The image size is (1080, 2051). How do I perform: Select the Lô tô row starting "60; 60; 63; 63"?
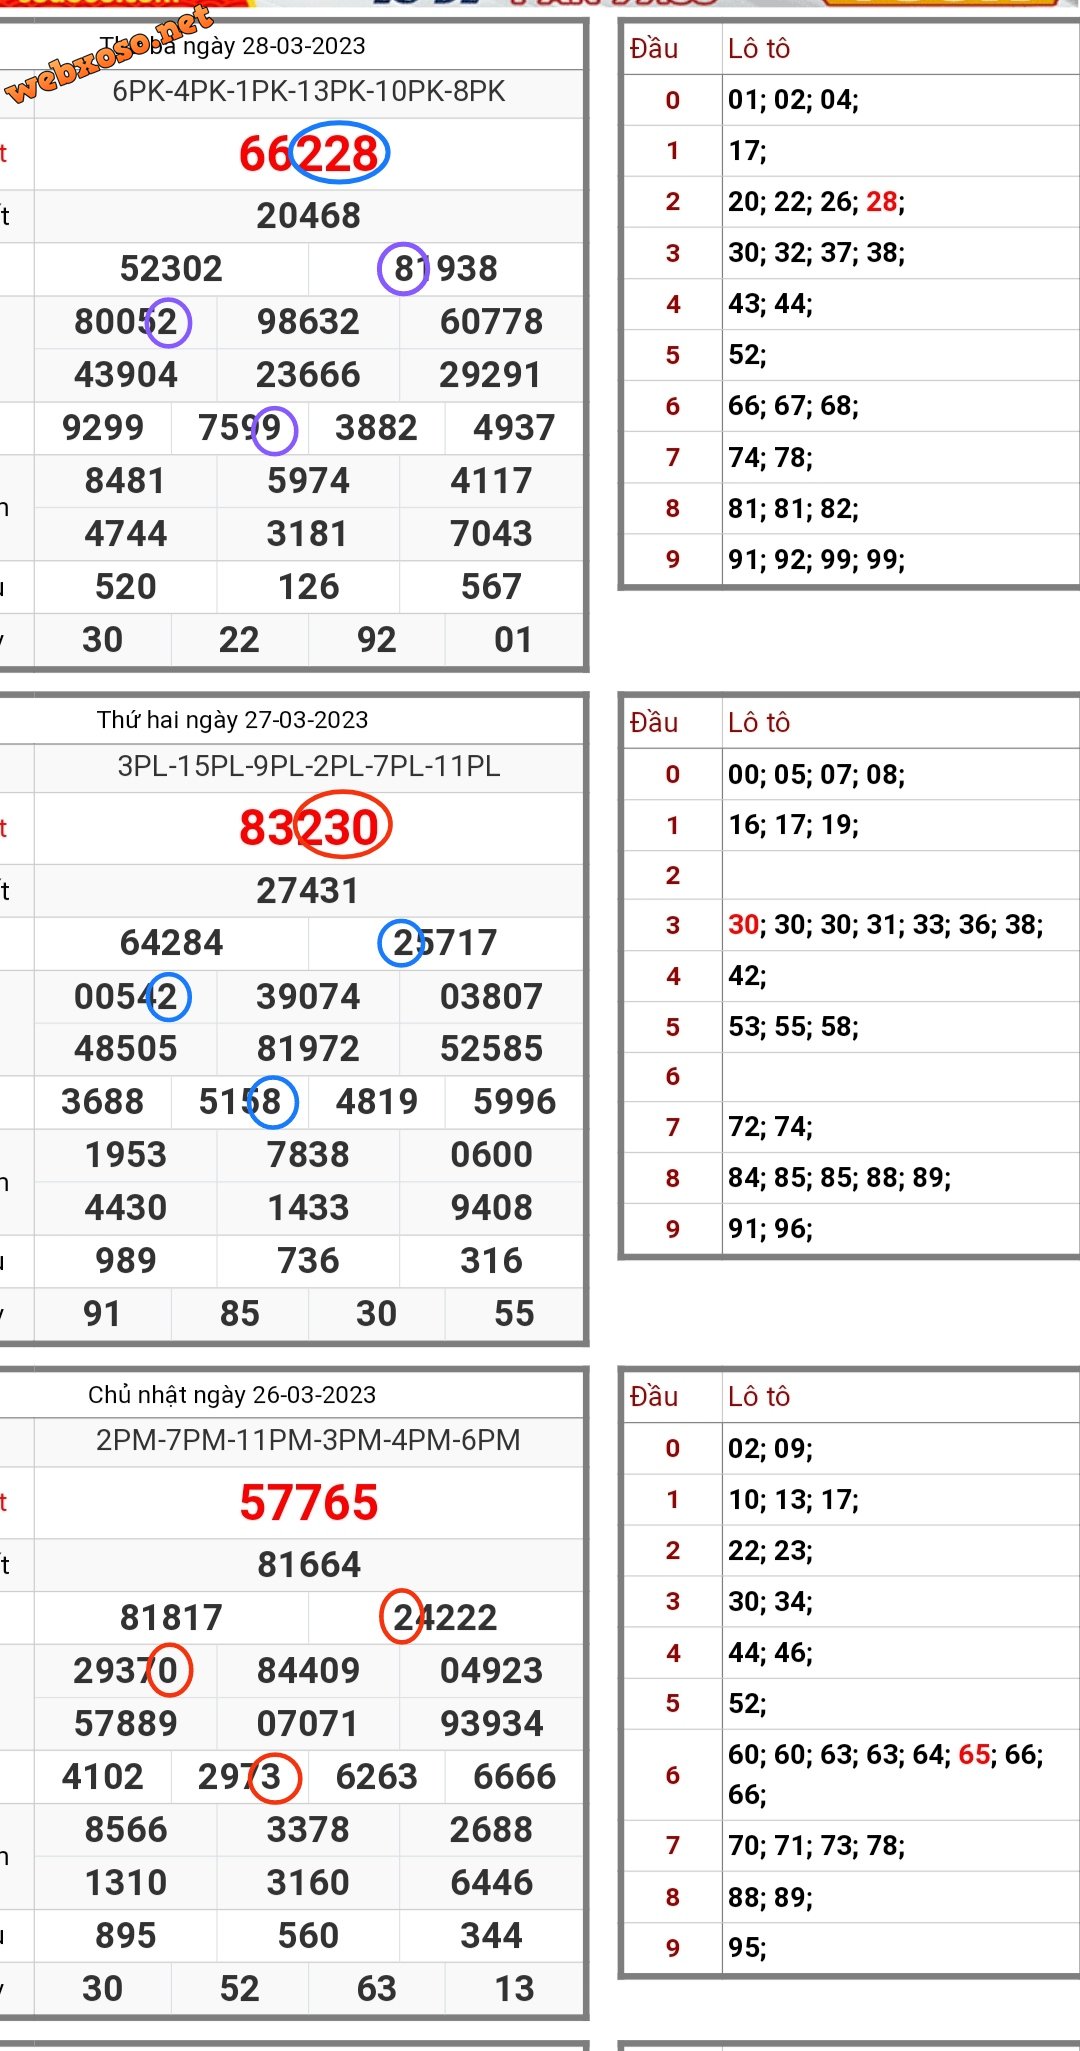click(x=885, y=1775)
